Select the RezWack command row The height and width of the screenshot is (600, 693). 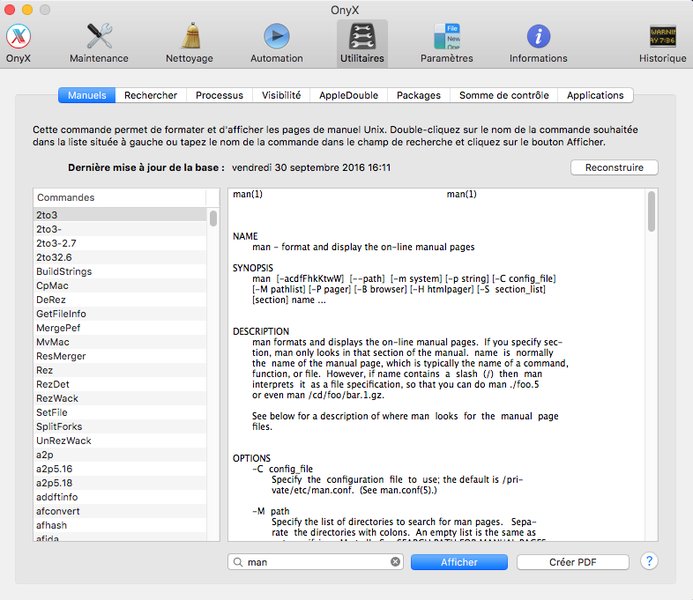120,398
